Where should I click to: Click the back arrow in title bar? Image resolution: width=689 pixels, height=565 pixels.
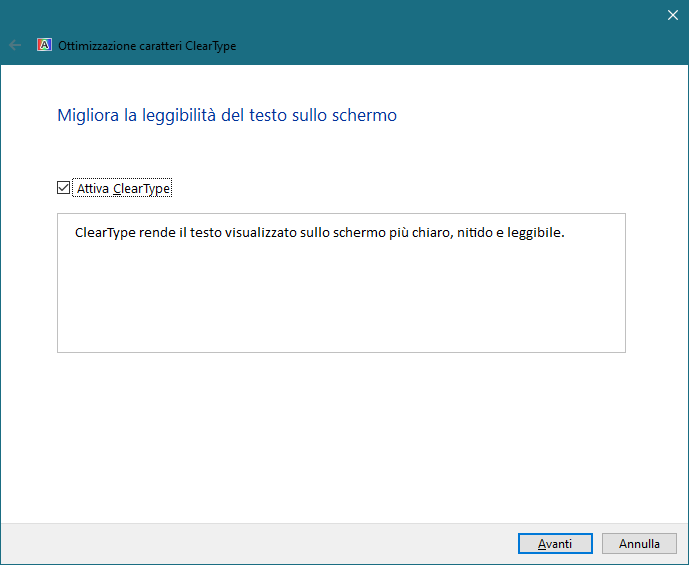[15, 45]
